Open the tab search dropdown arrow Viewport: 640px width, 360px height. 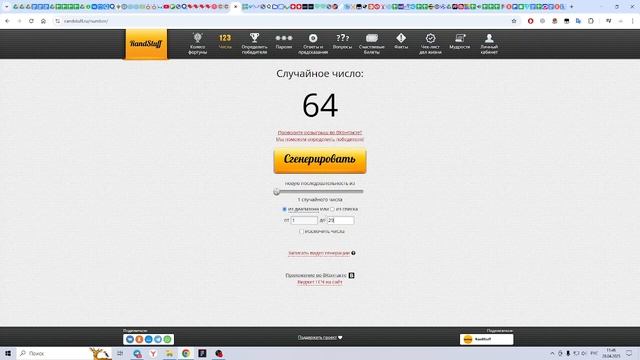tap(6, 7)
